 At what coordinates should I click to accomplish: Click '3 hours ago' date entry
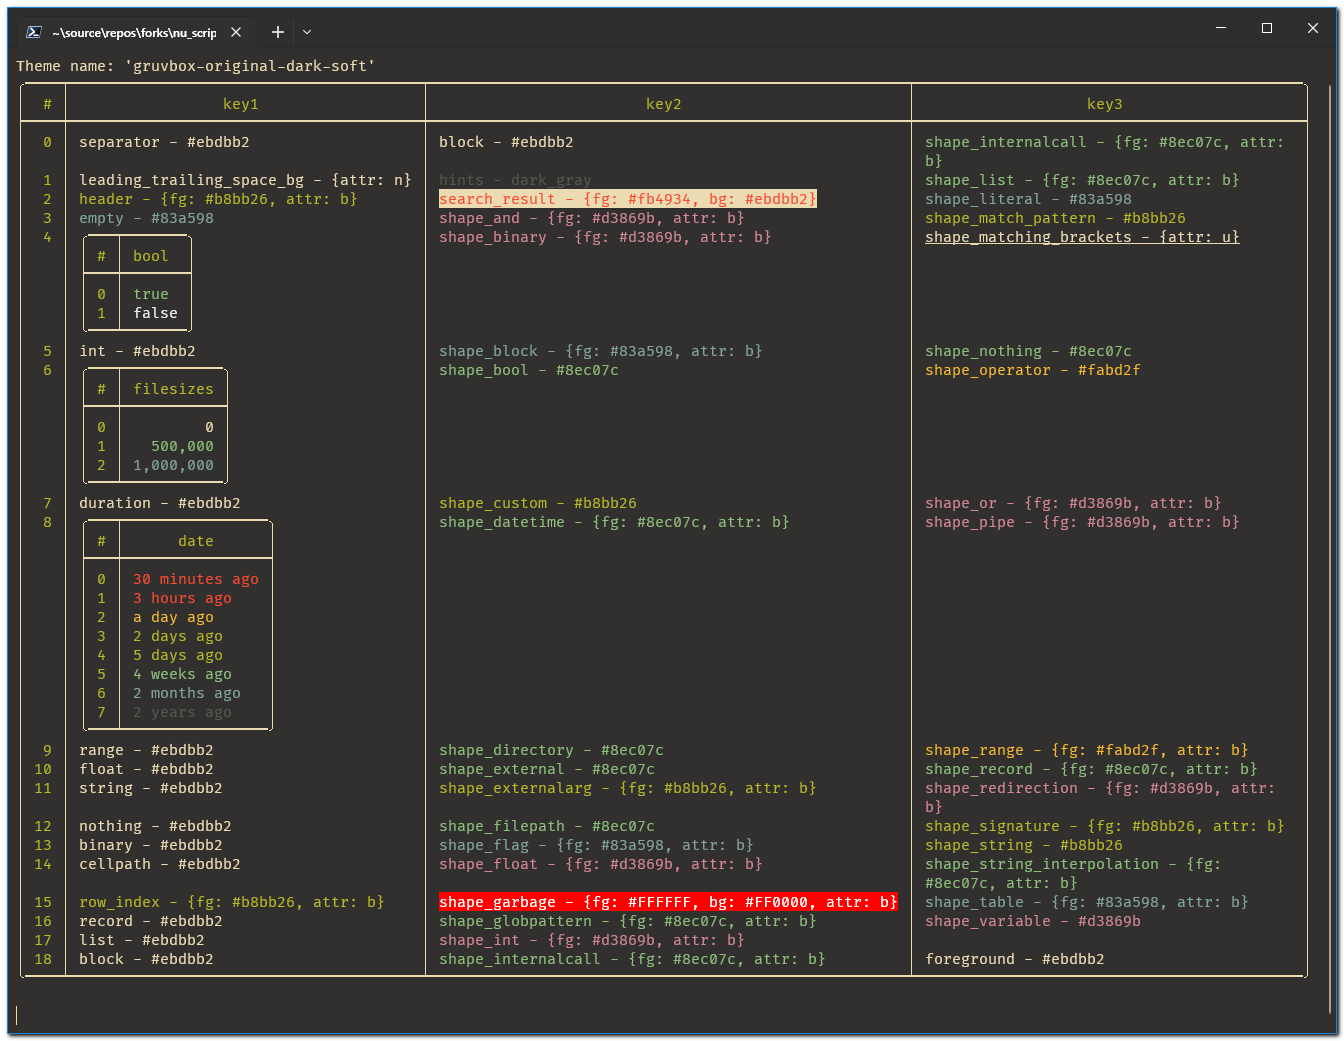[182, 598]
